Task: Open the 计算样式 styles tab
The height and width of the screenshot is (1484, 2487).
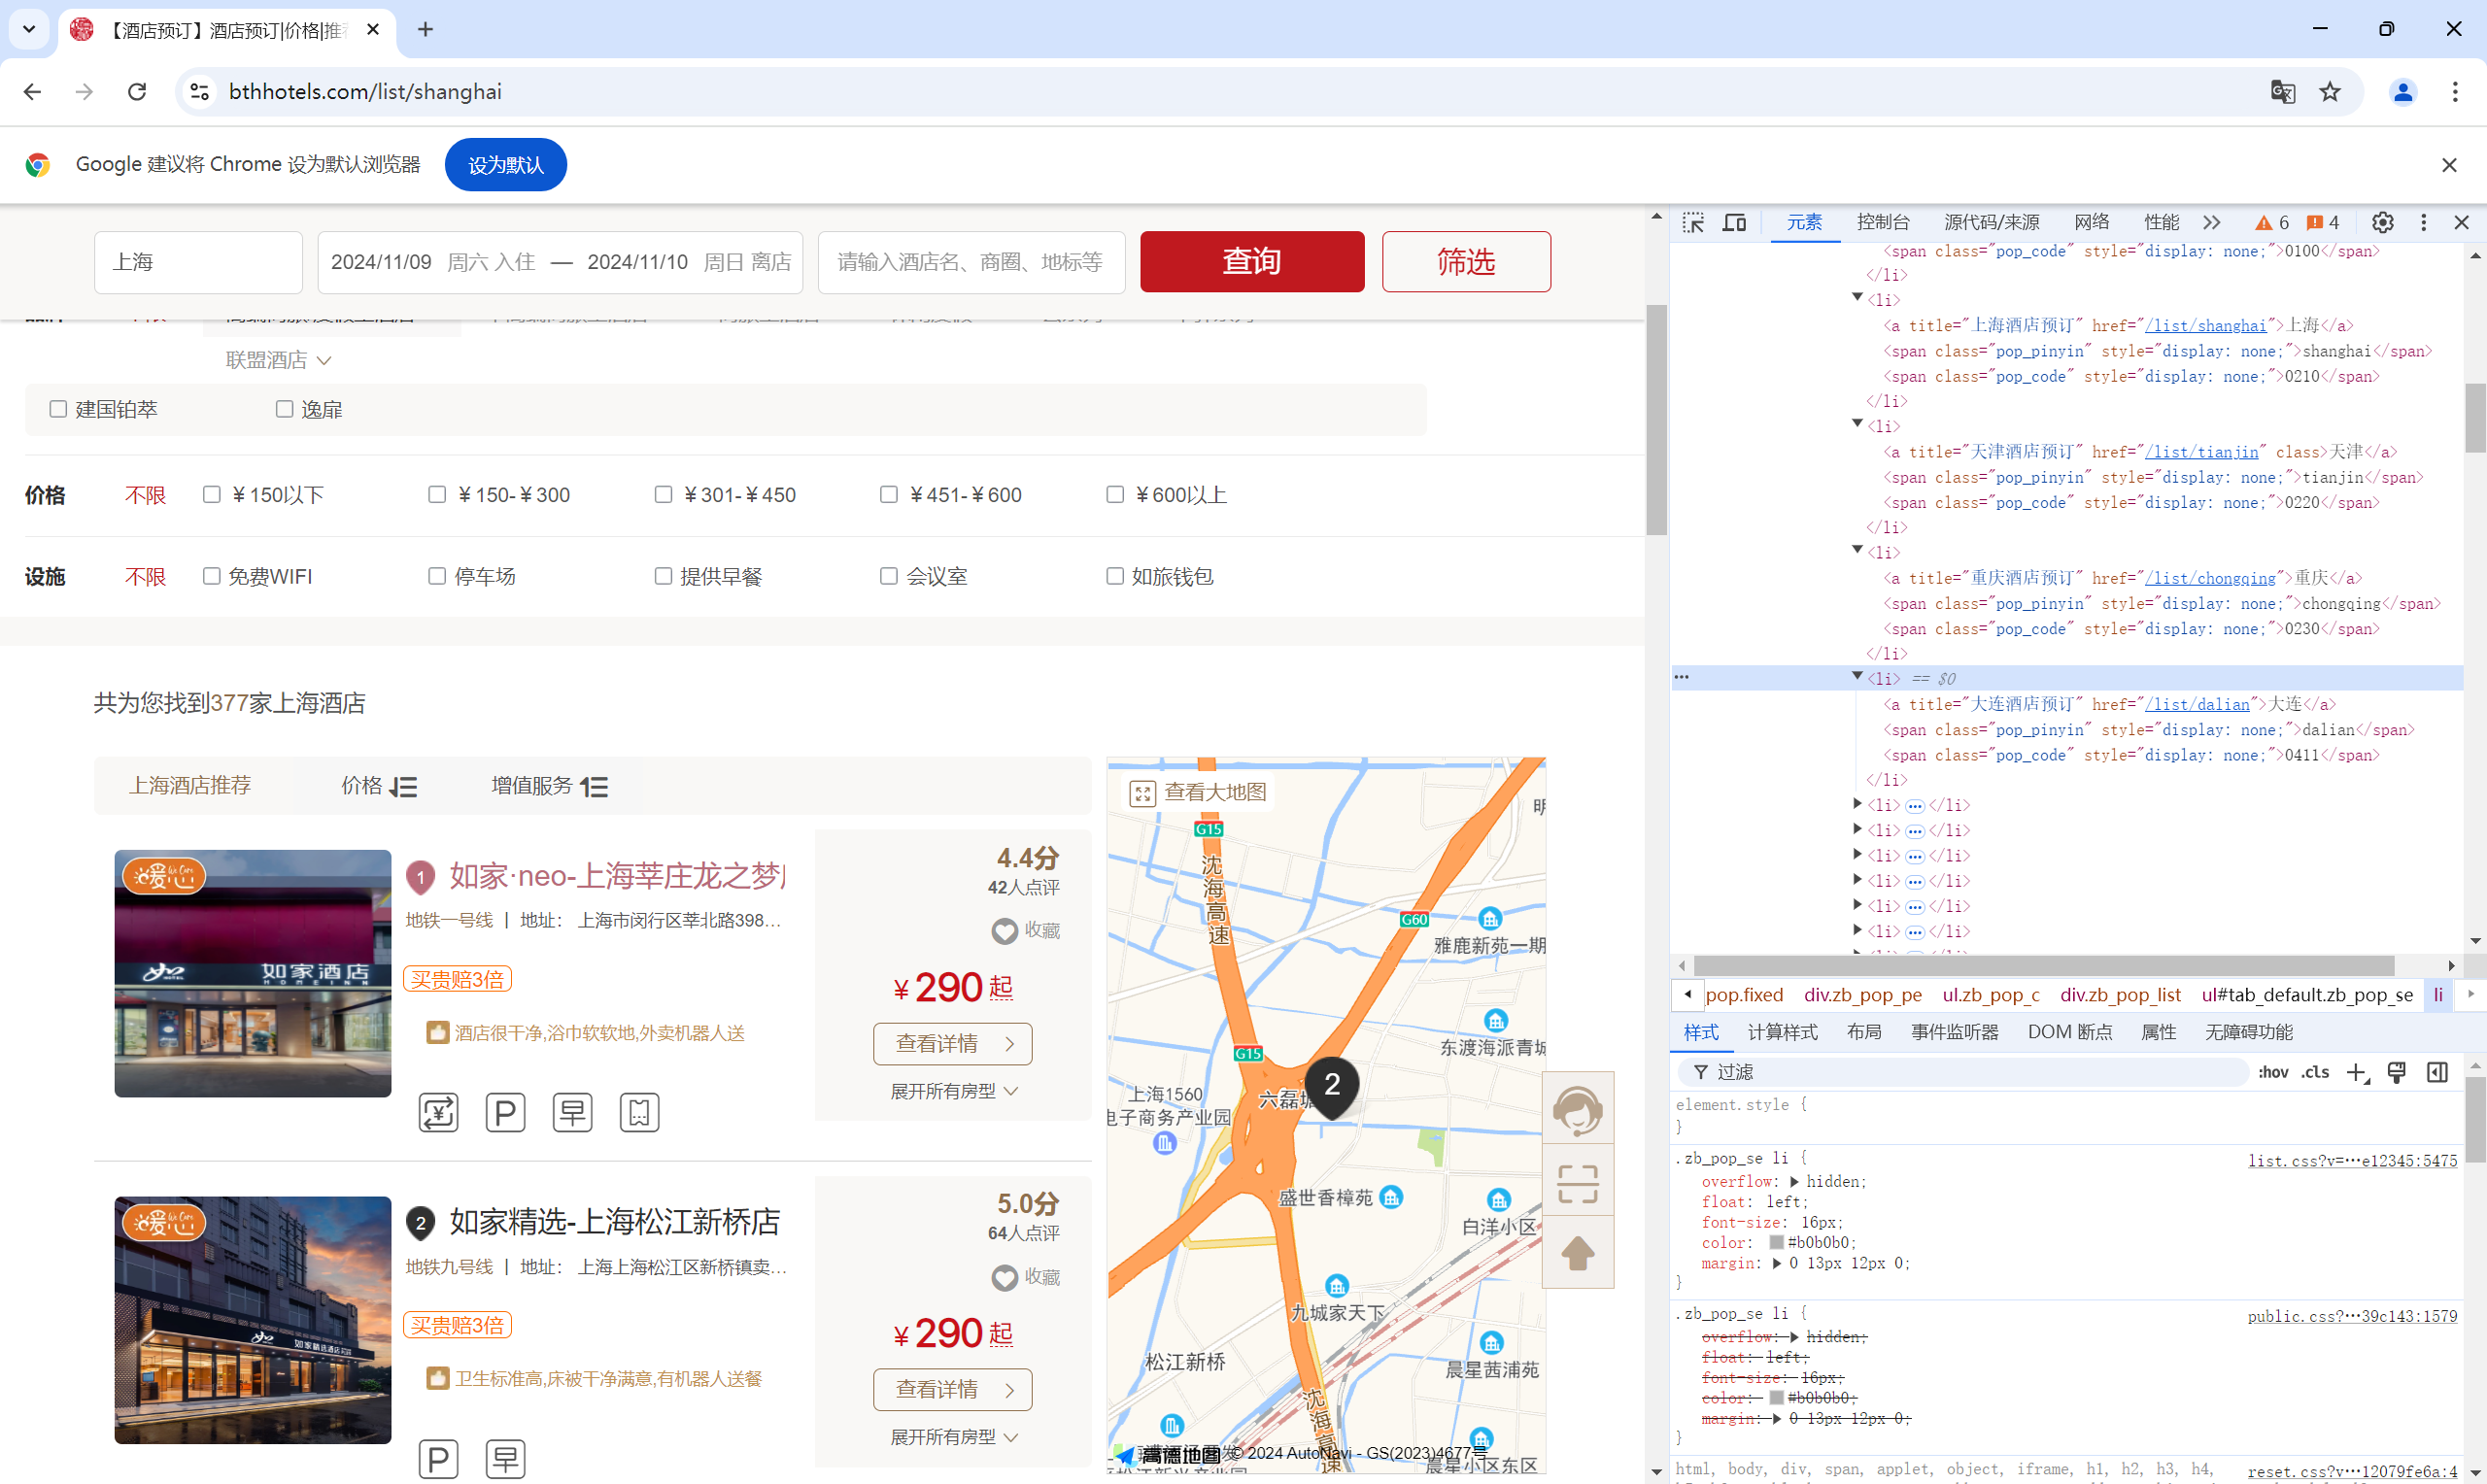Action: tap(1782, 1032)
